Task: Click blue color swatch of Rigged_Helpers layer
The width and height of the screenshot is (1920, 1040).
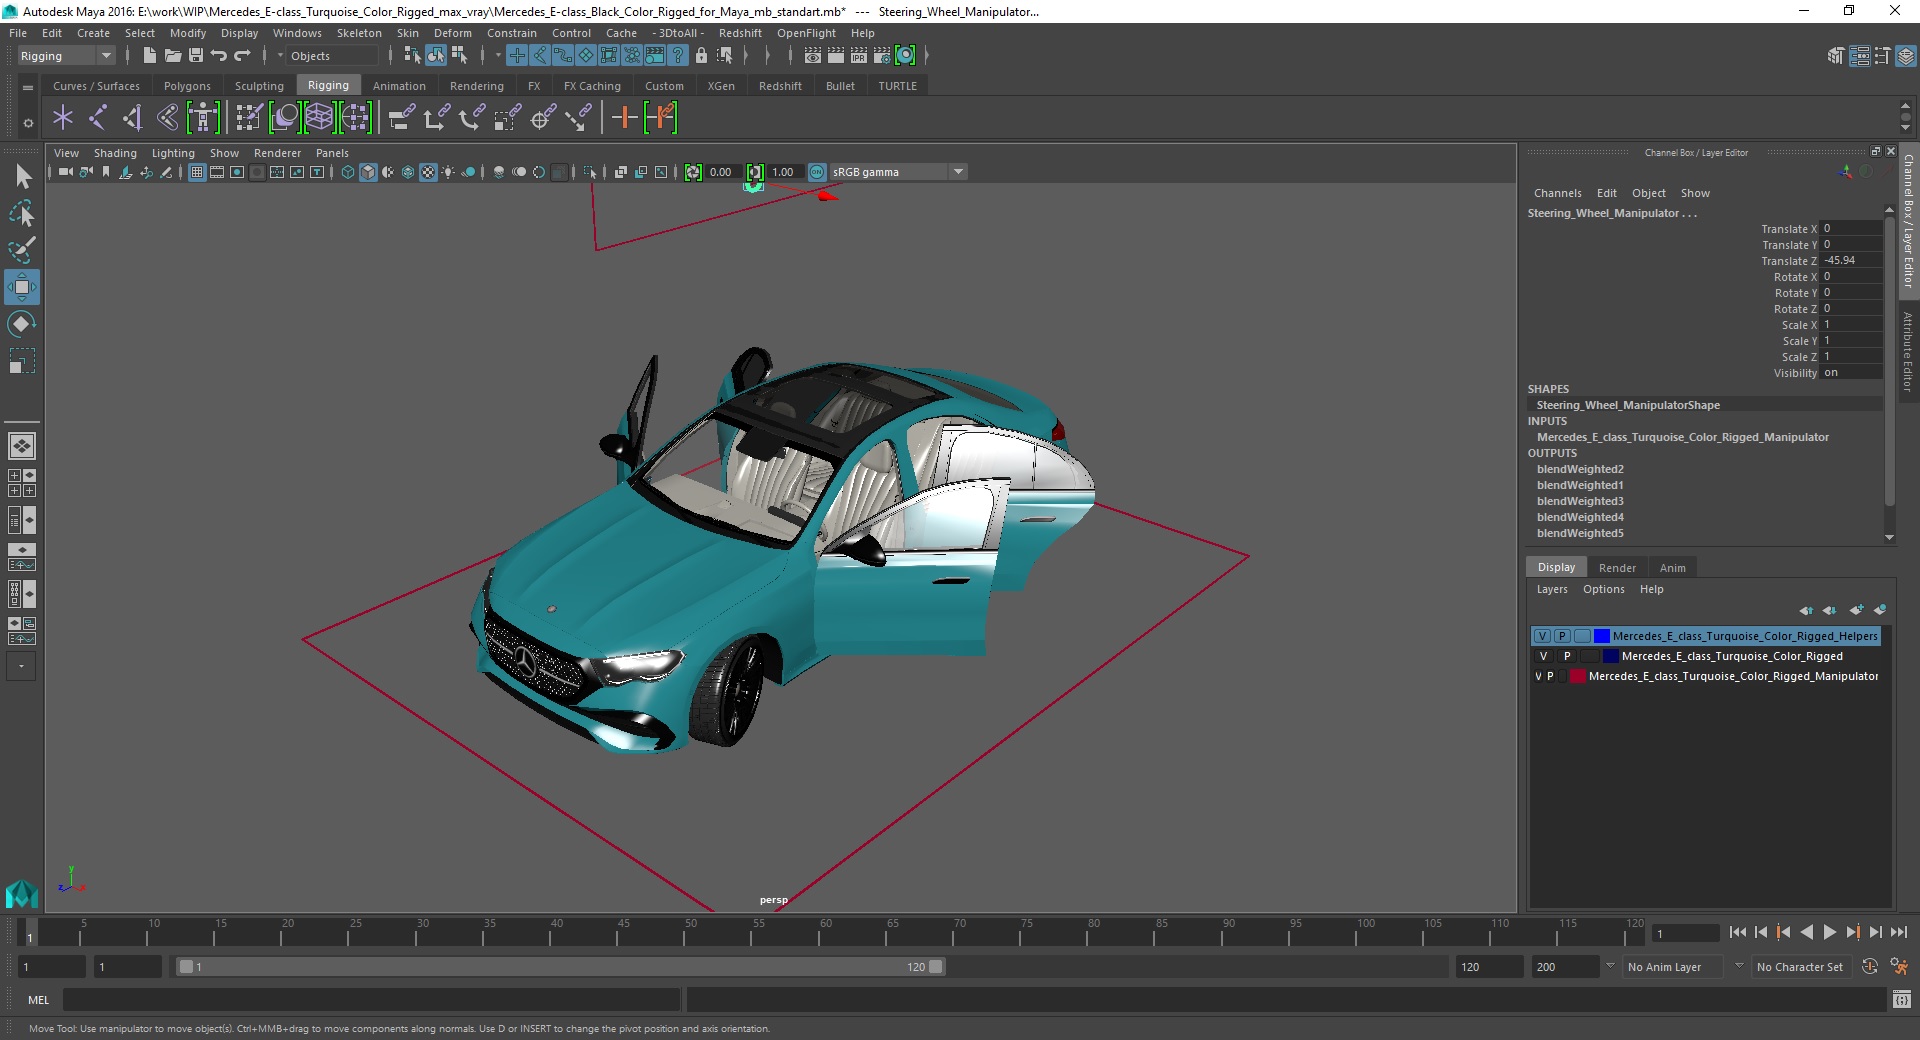Action: [1602, 636]
